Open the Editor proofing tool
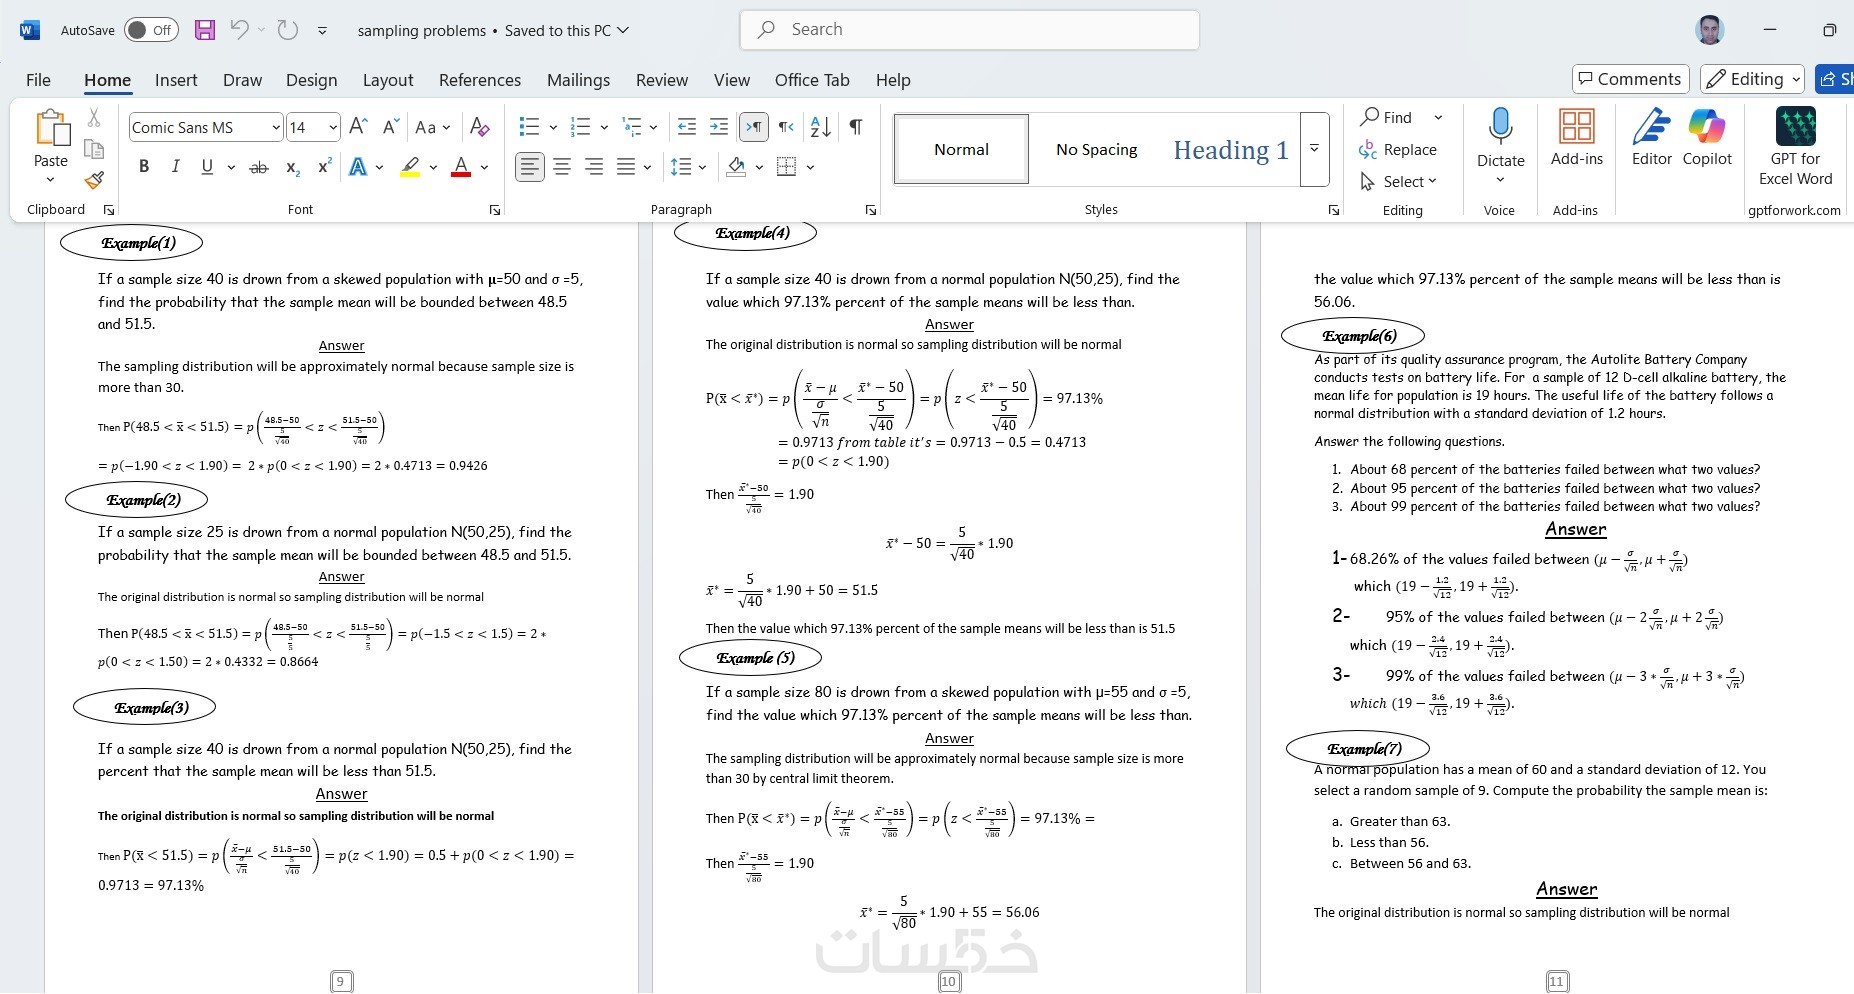The image size is (1854, 994). click(1652, 138)
